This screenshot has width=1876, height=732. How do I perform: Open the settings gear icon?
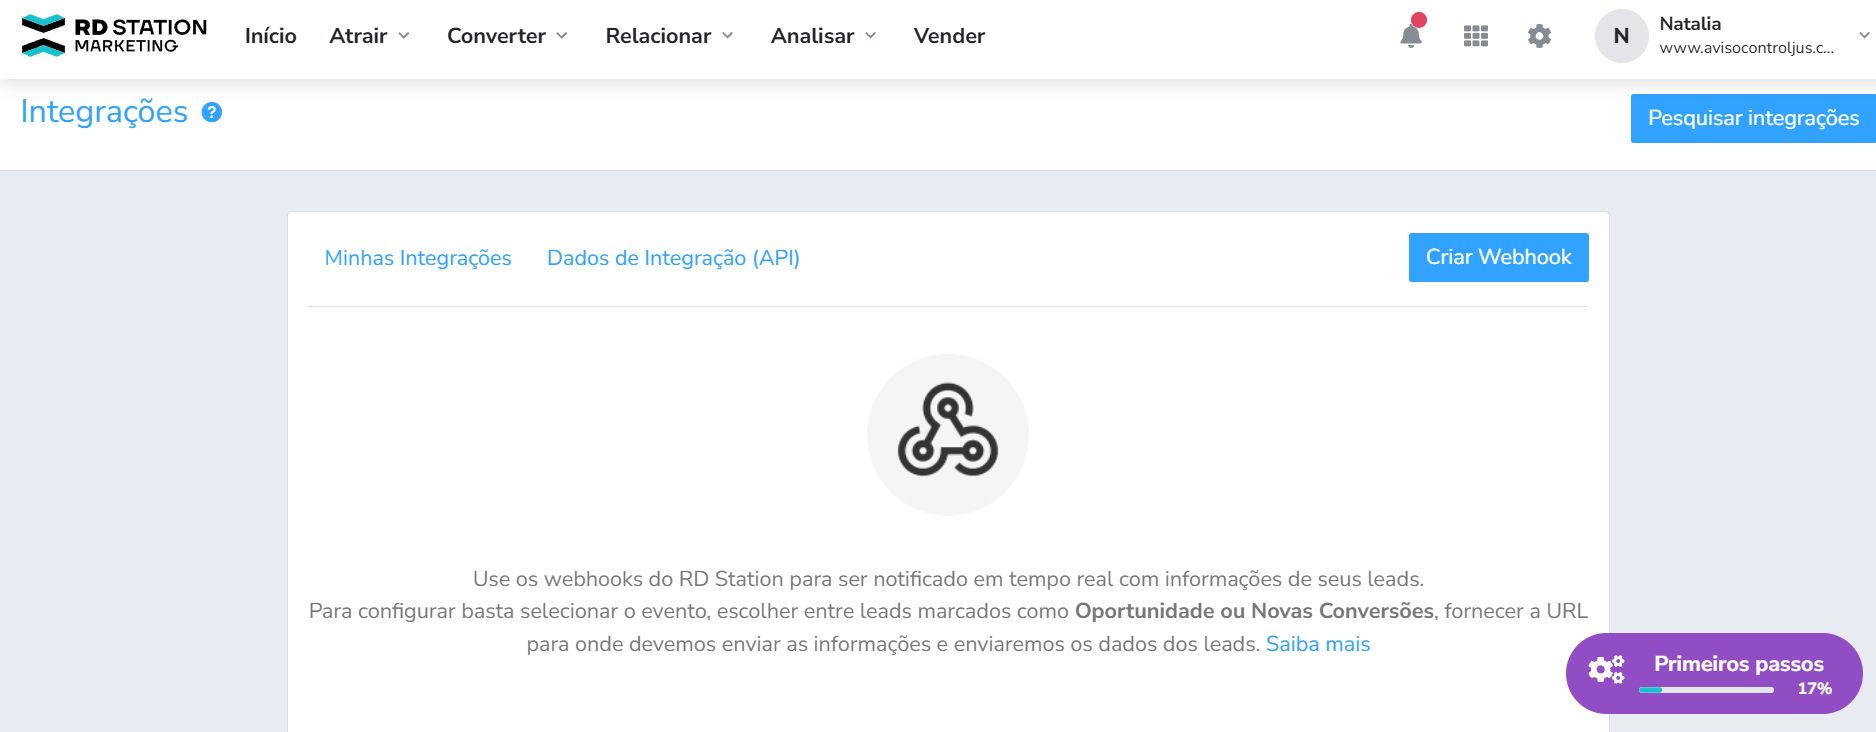point(1539,36)
